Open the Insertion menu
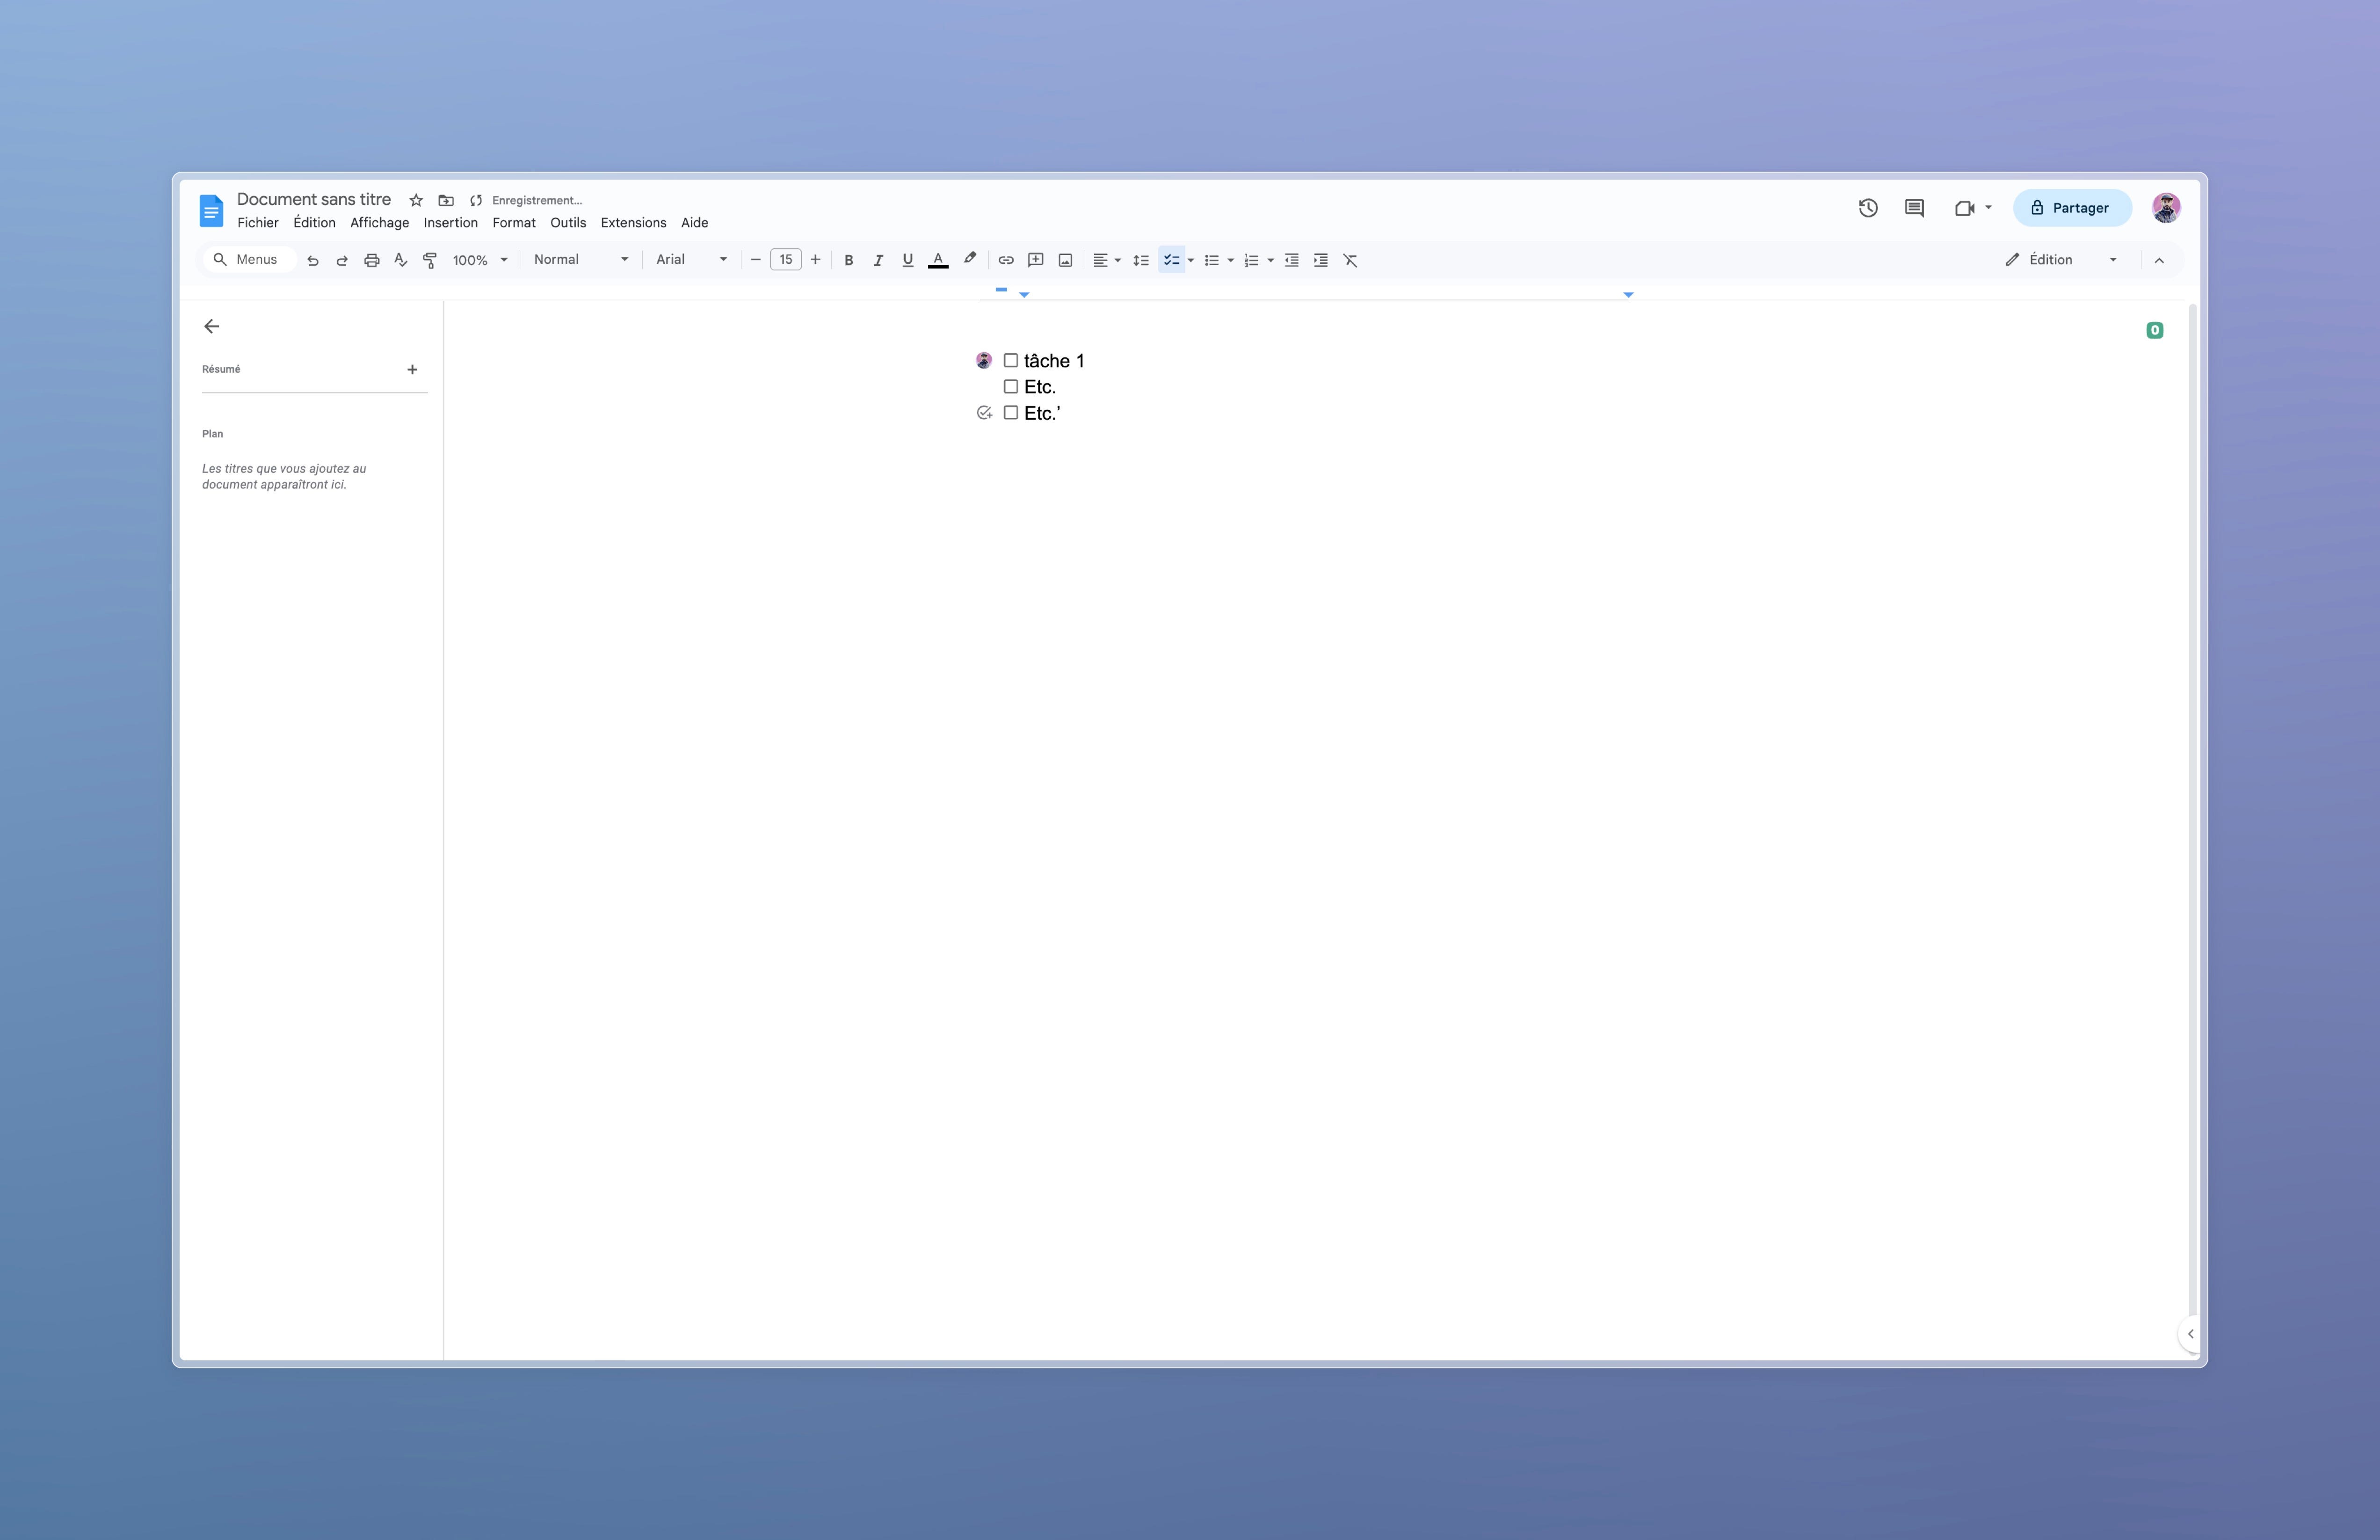 tap(451, 223)
